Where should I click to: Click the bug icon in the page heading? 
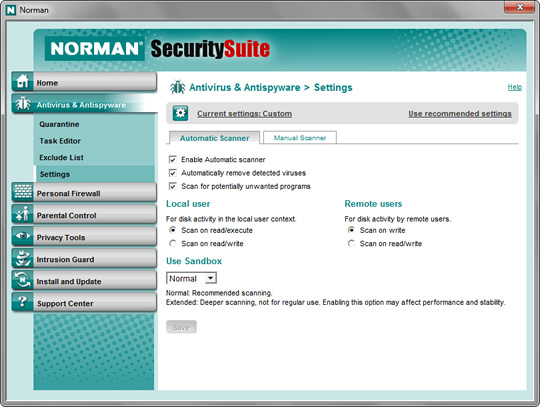tap(178, 87)
